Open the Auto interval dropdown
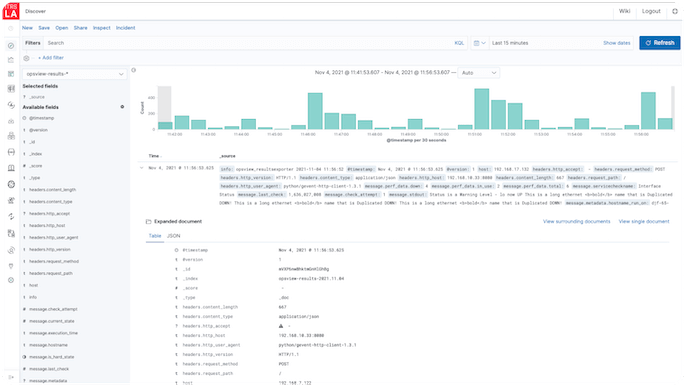 (x=479, y=73)
